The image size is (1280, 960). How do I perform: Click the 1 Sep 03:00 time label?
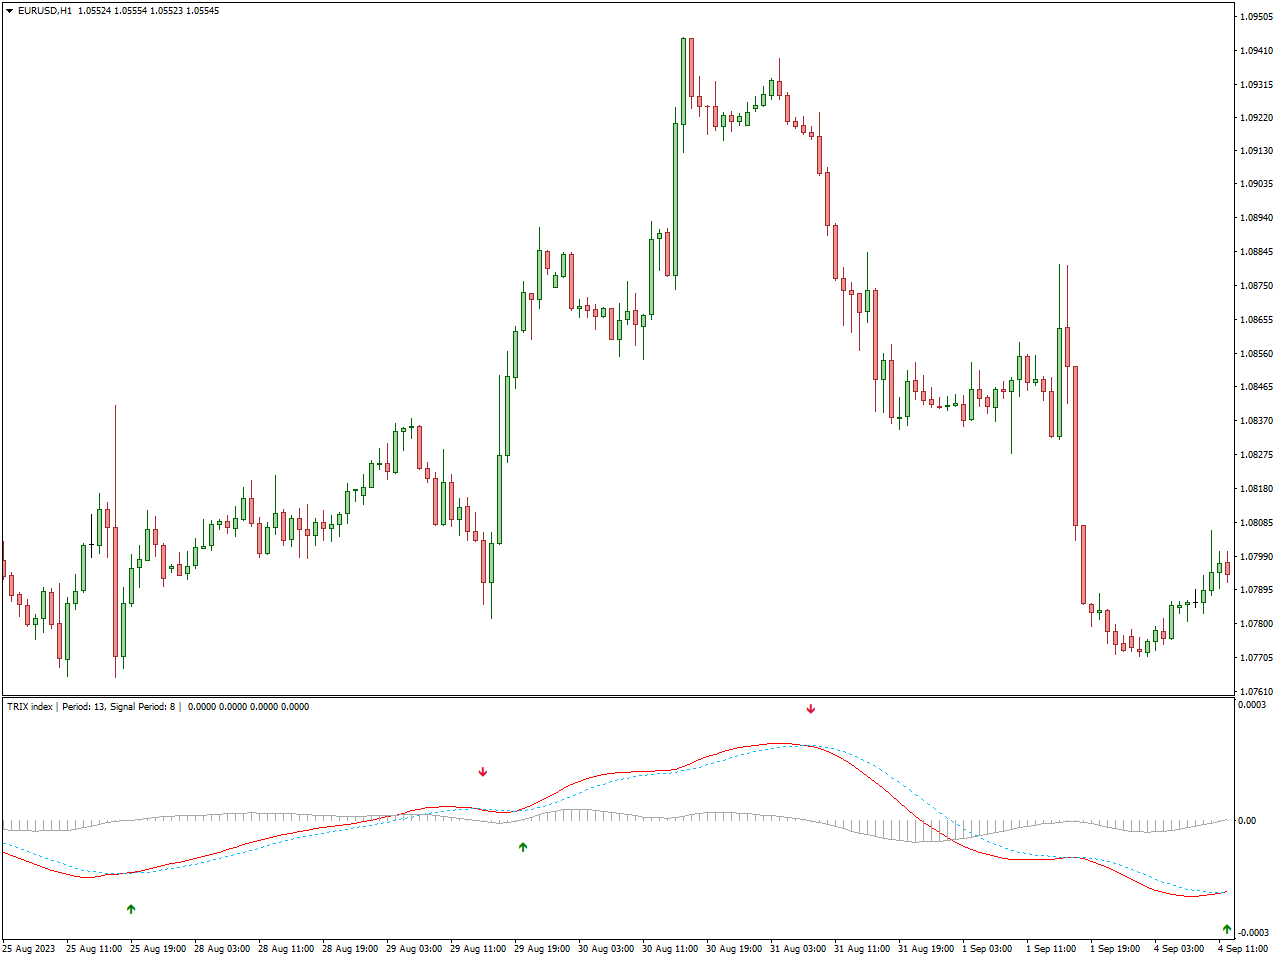click(987, 949)
